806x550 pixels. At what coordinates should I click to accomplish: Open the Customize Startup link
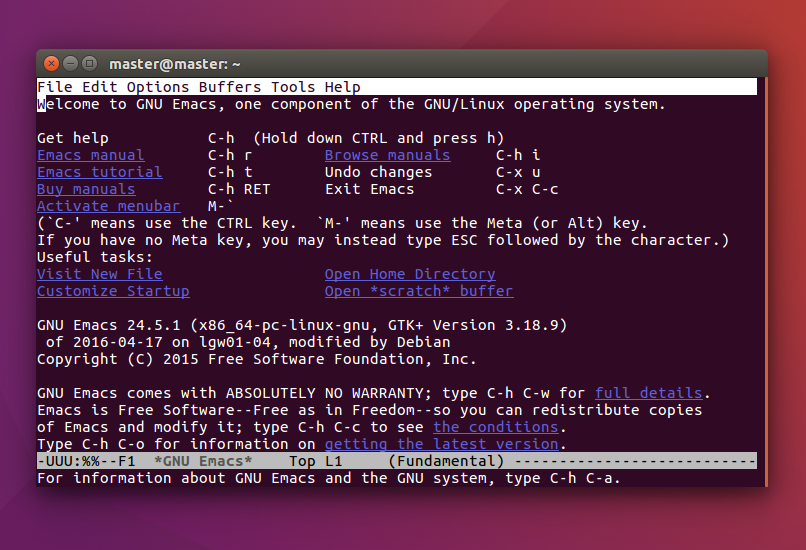click(x=113, y=291)
